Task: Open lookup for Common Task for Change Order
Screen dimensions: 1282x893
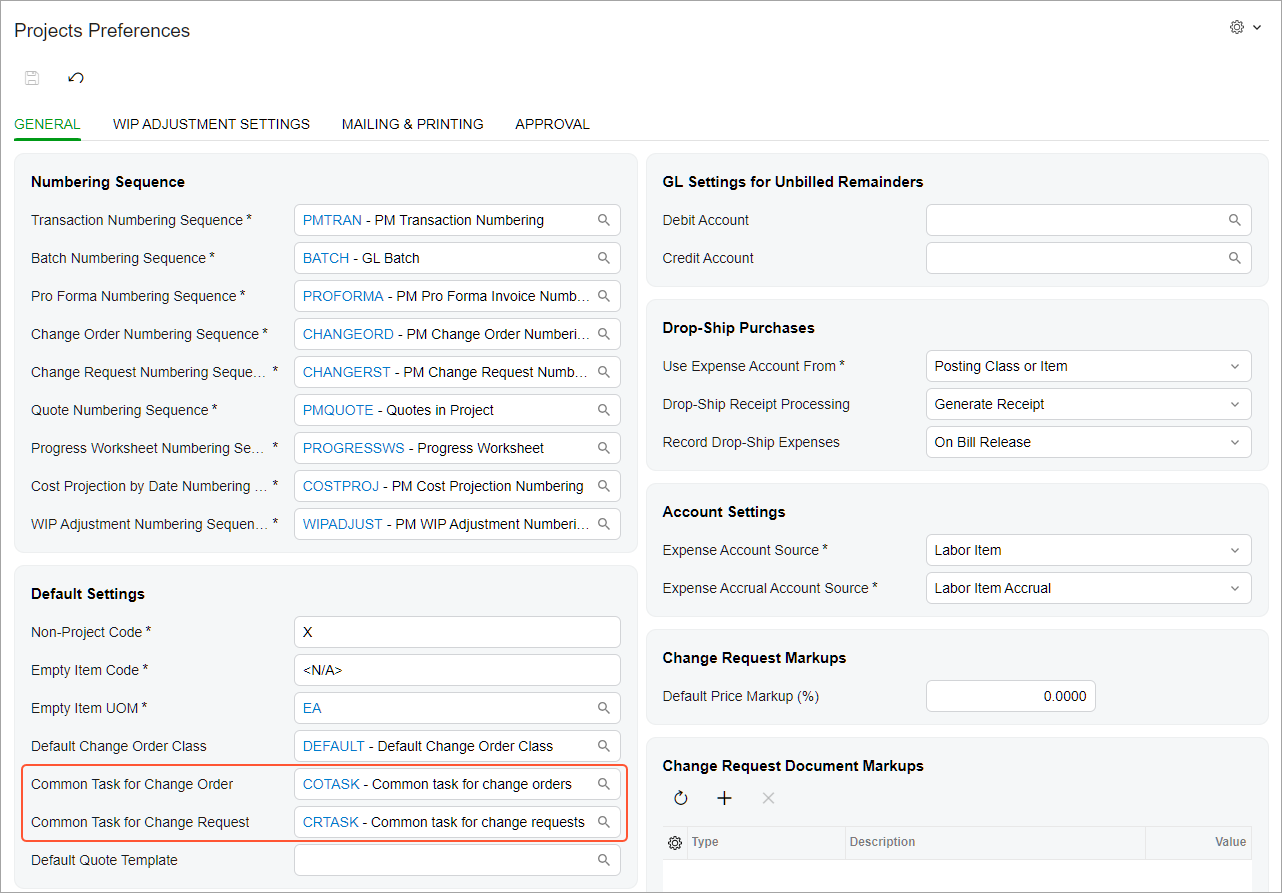Action: (x=604, y=784)
